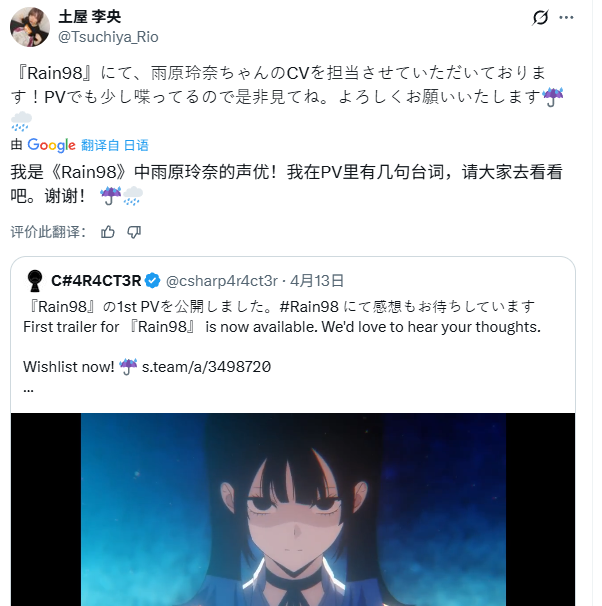Open the Grok slash-circle icon
Image resolution: width=602 pixels, height=606 pixels.
[540, 17]
